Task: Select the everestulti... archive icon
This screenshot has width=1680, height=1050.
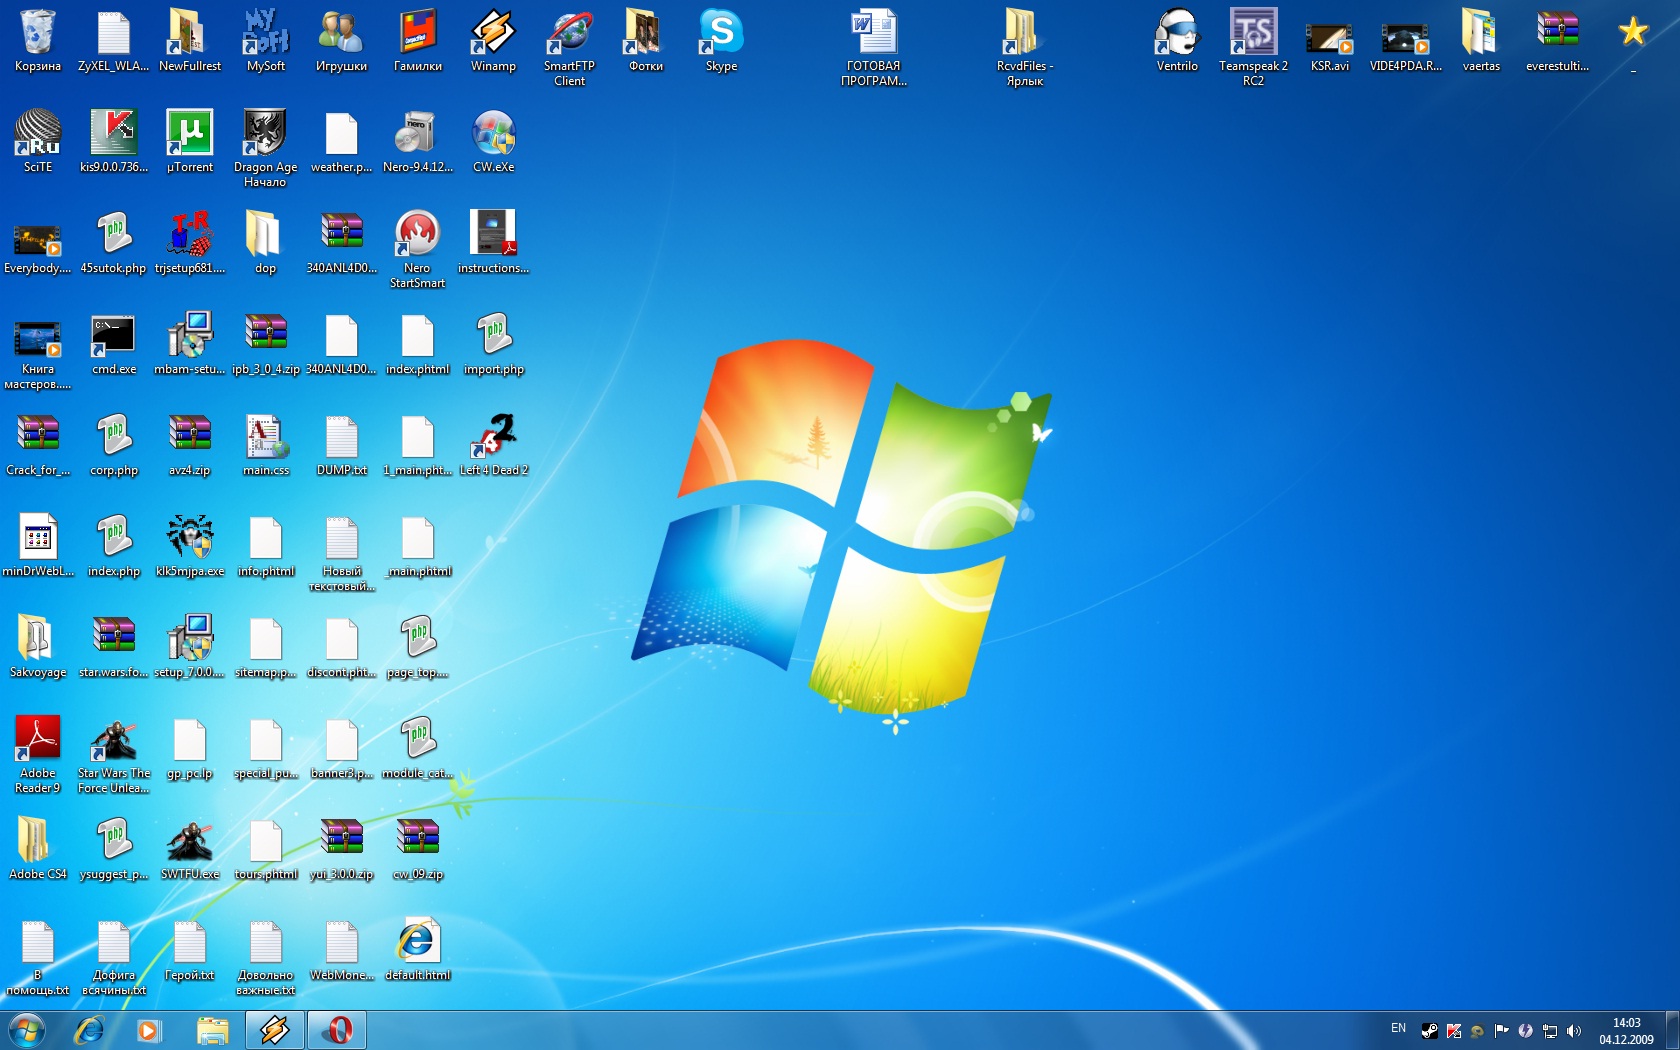Action: (1557, 41)
